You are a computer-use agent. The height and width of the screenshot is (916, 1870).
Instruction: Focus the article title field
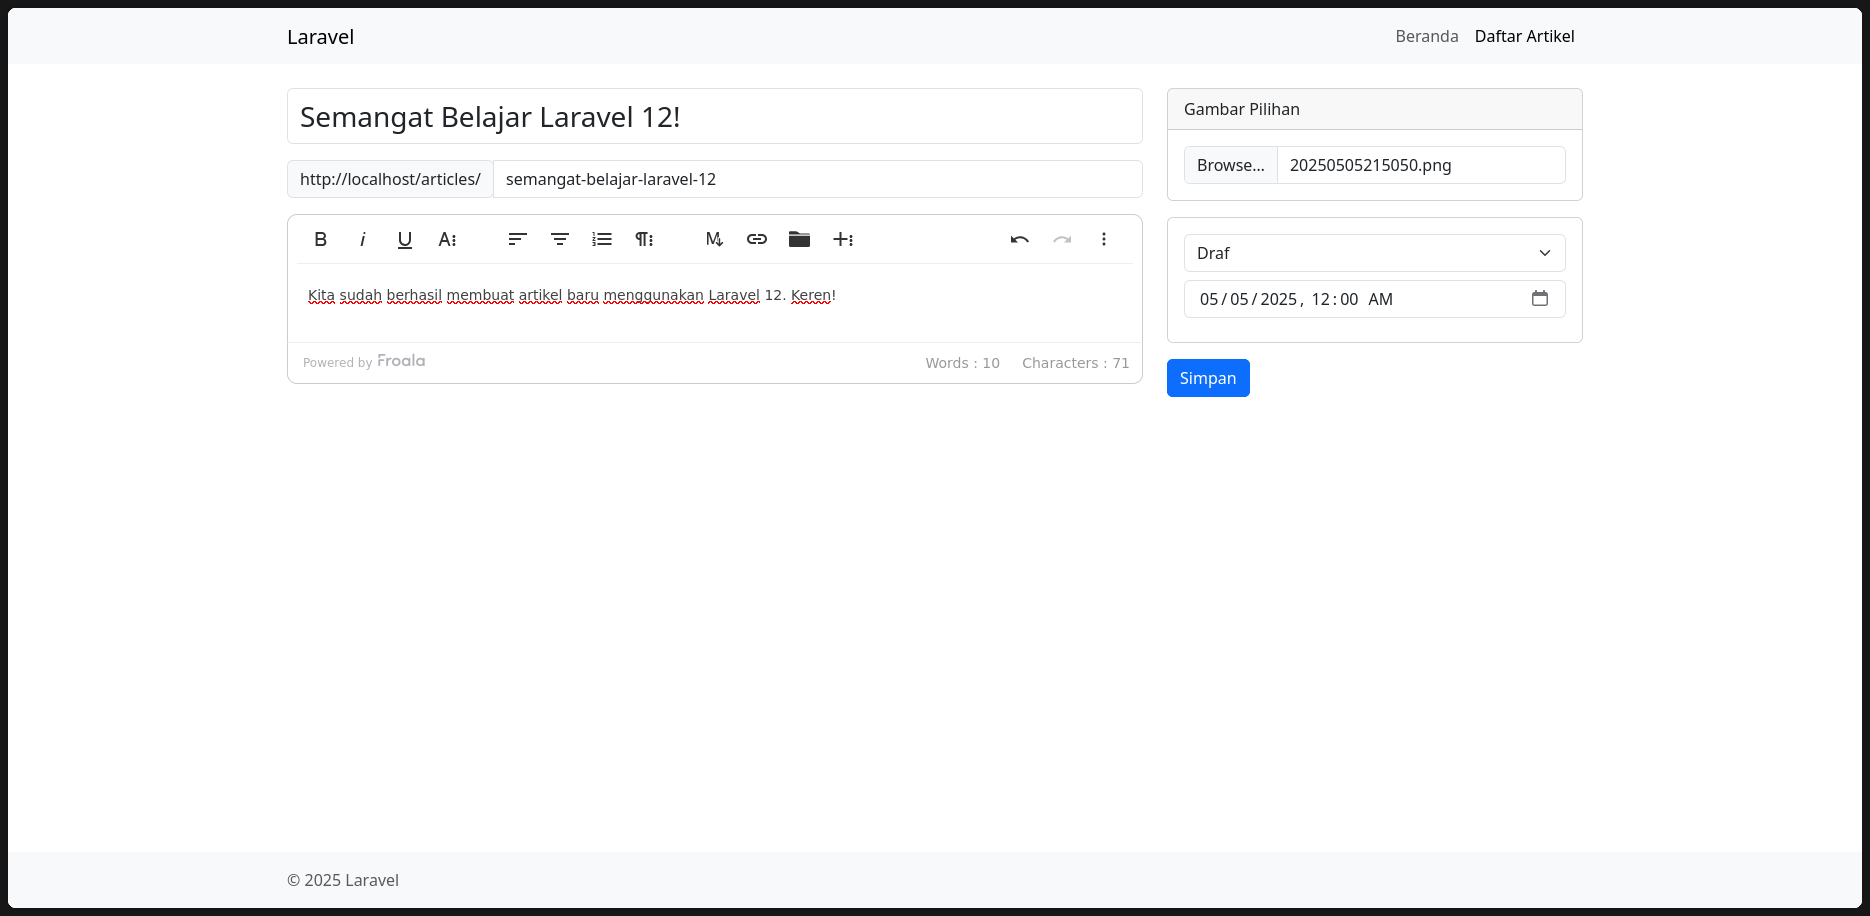(x=715, y=116)
